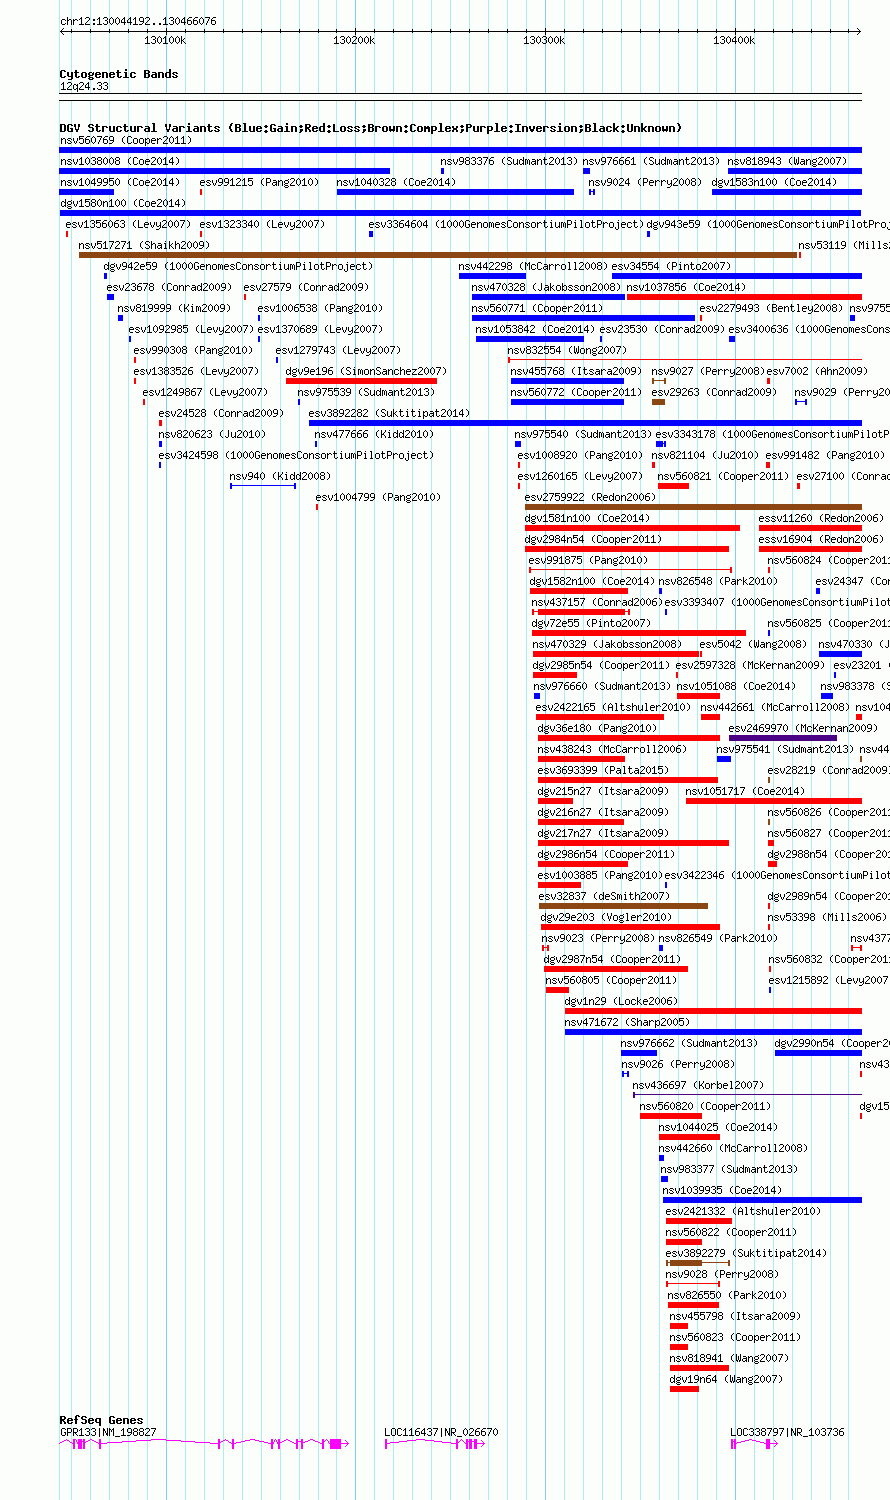This screenshot has width=890, height=1500.
Task: Open the esv2279493 (Bentley2008) label
Action: click(772, 308)
